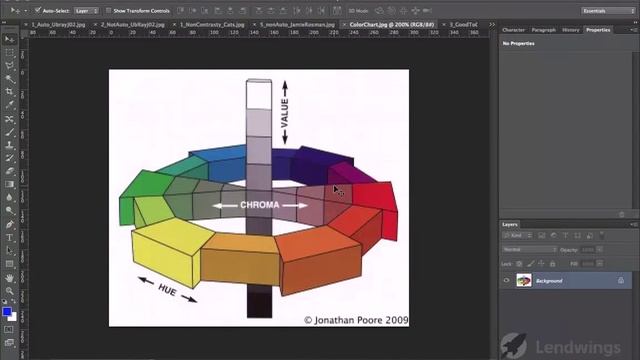Switch to the 2_NotAuto document tab

(x=133, y=24)
